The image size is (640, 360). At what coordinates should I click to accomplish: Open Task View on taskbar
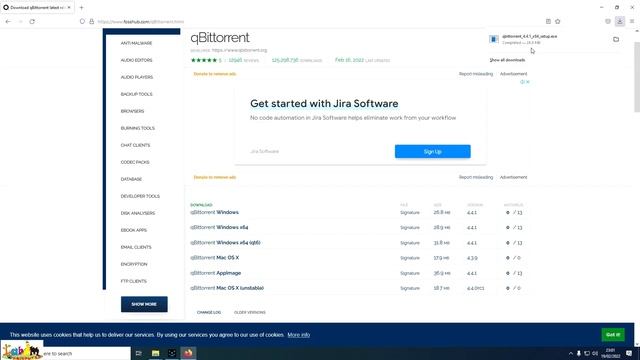[x=138, y=353]
